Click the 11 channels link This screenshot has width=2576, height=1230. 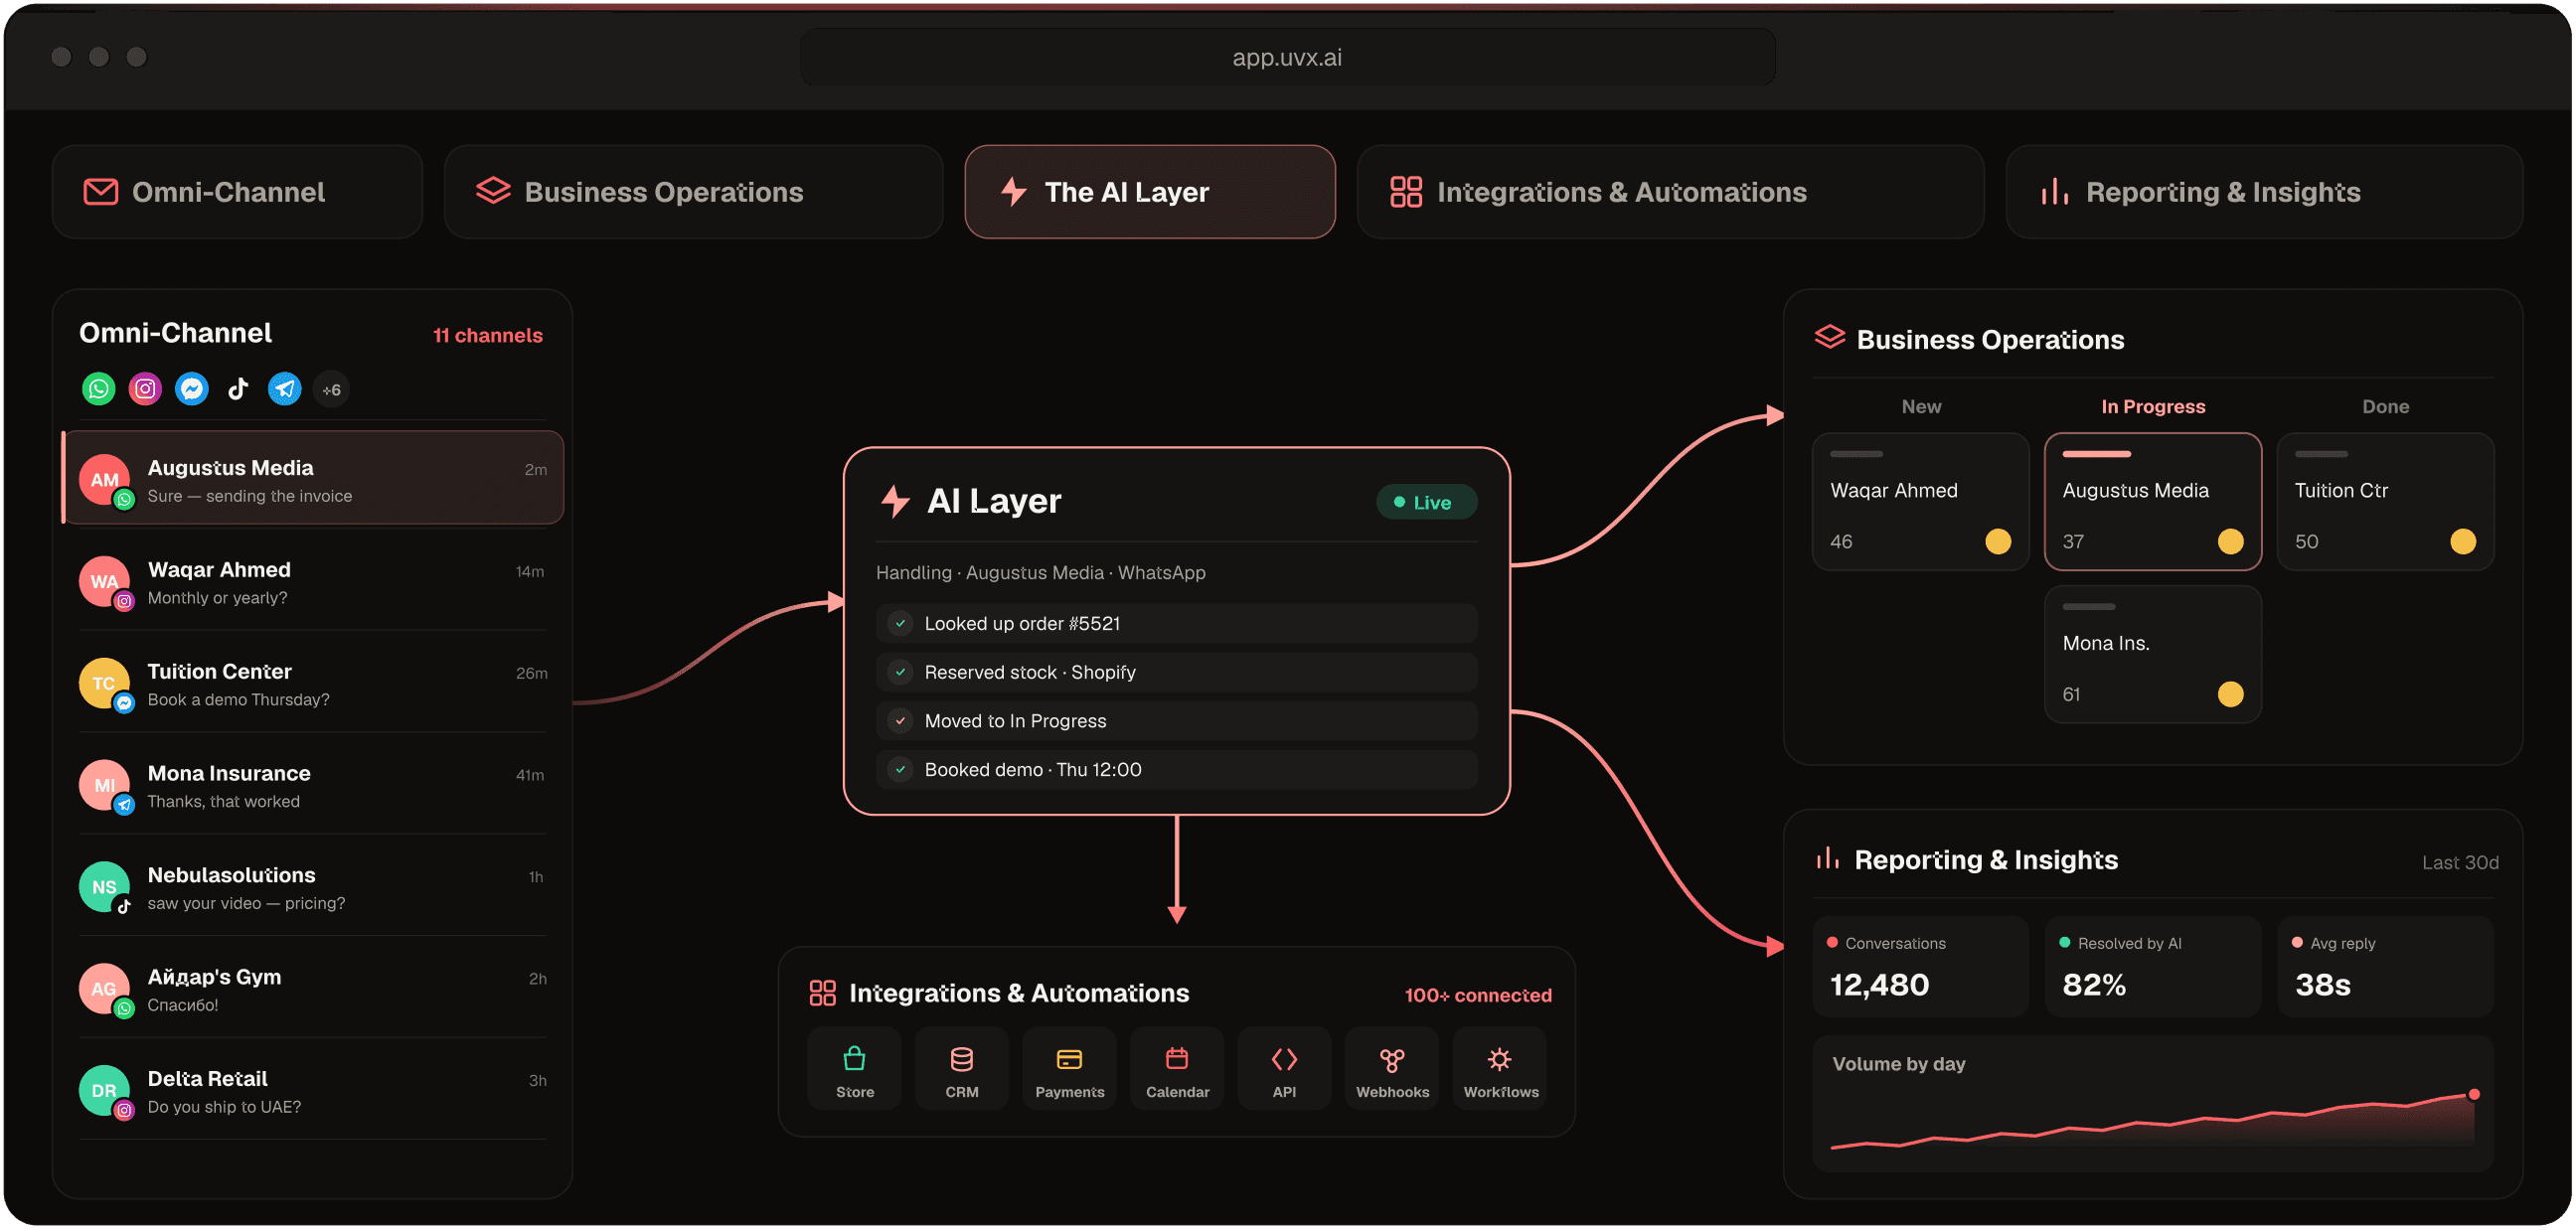pyautogui.click(x=488, y=336)
